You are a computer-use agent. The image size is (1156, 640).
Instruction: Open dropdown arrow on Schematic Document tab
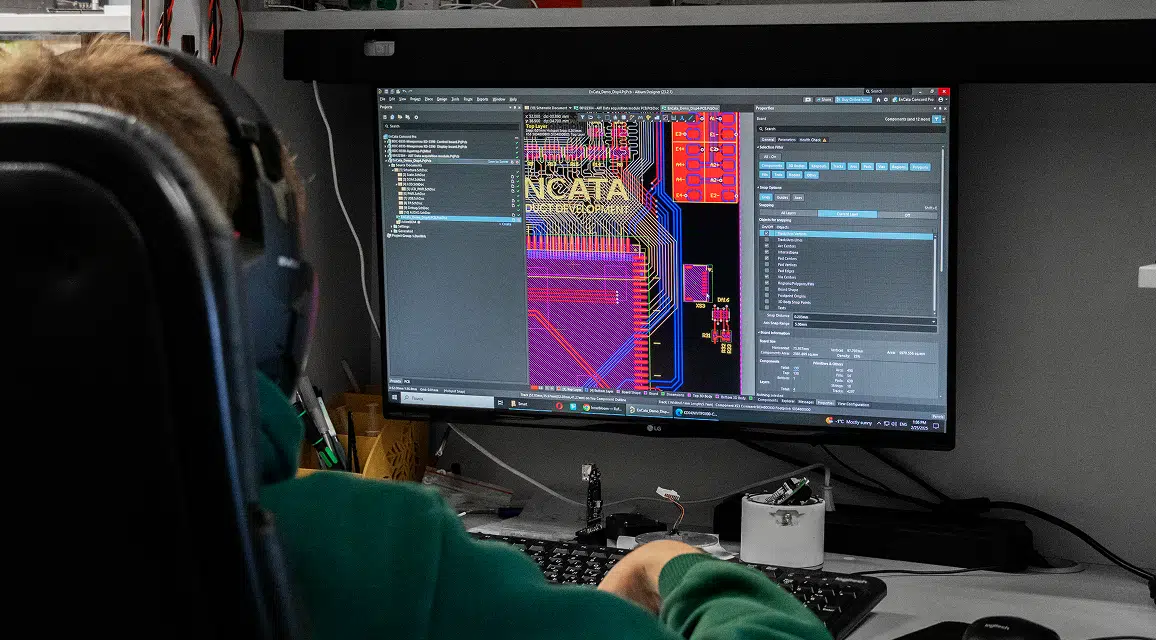point(570,108)
